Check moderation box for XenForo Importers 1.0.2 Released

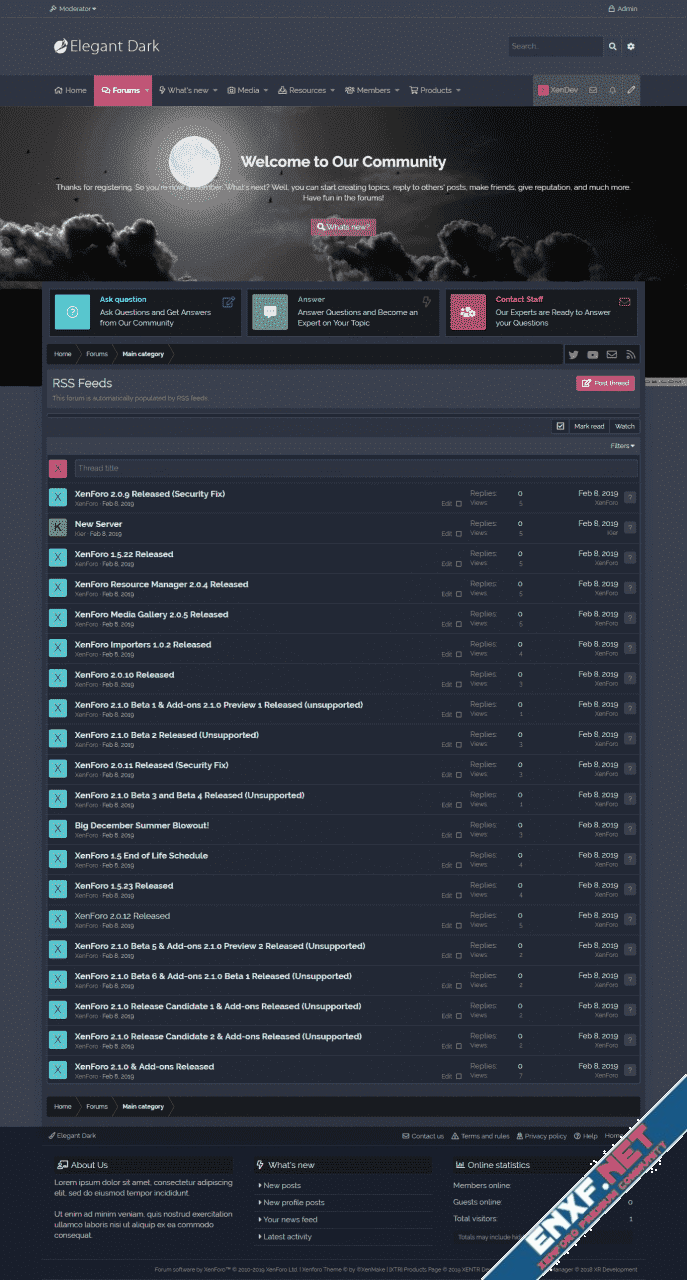(459, 654)
